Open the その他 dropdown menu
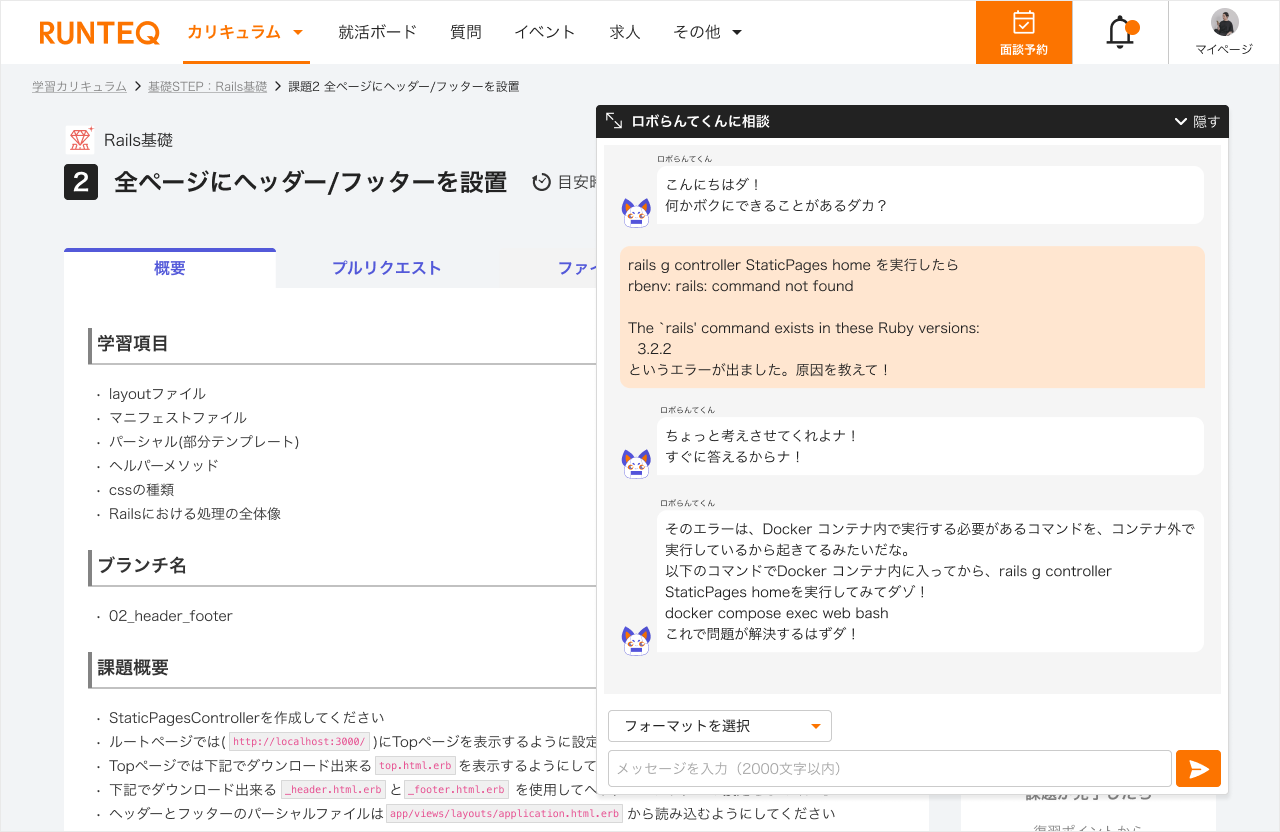The width and height of the screenshot is (1280, 832). [x=708, y=32]
